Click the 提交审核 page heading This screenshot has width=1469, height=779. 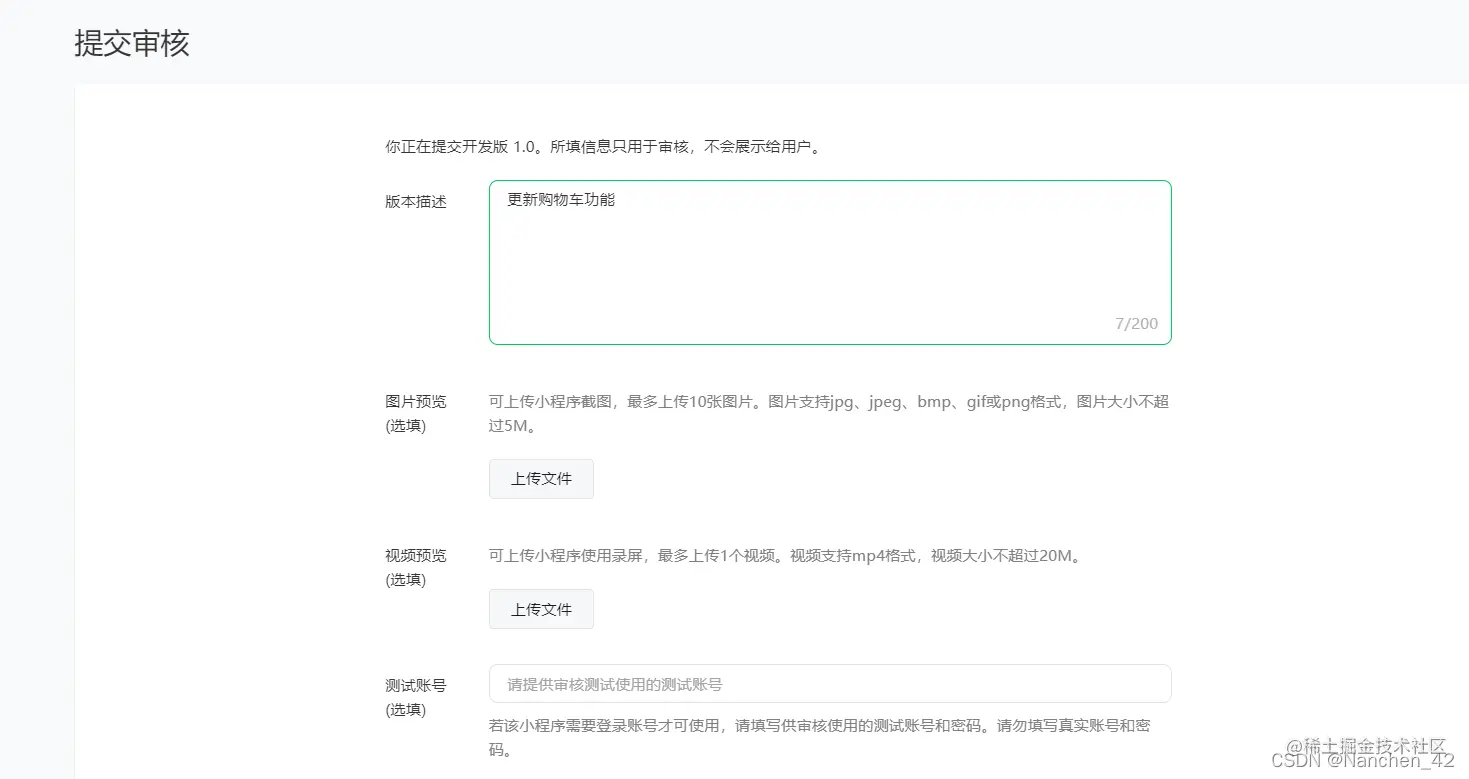tap(132, 43)
